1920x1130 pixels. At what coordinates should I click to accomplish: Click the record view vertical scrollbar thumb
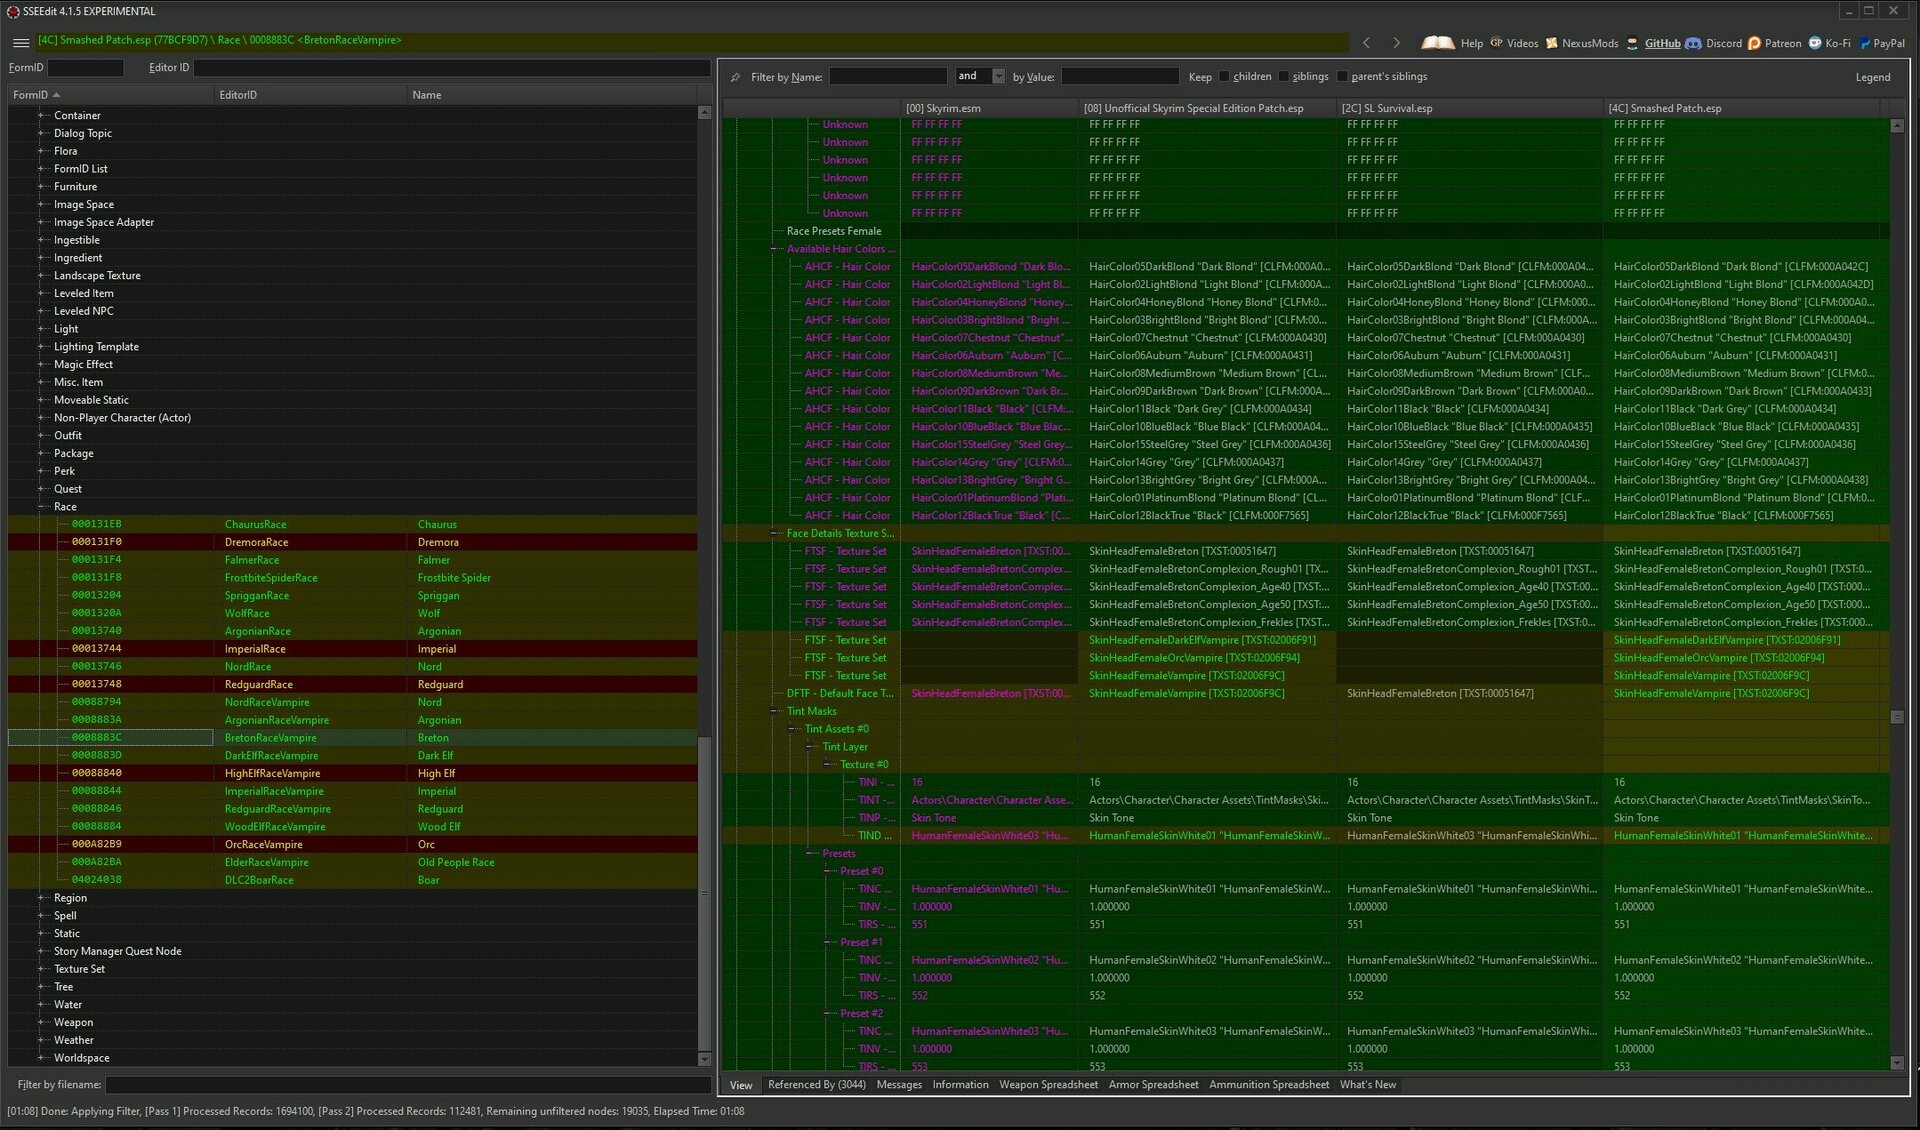tap(1897, 717)
